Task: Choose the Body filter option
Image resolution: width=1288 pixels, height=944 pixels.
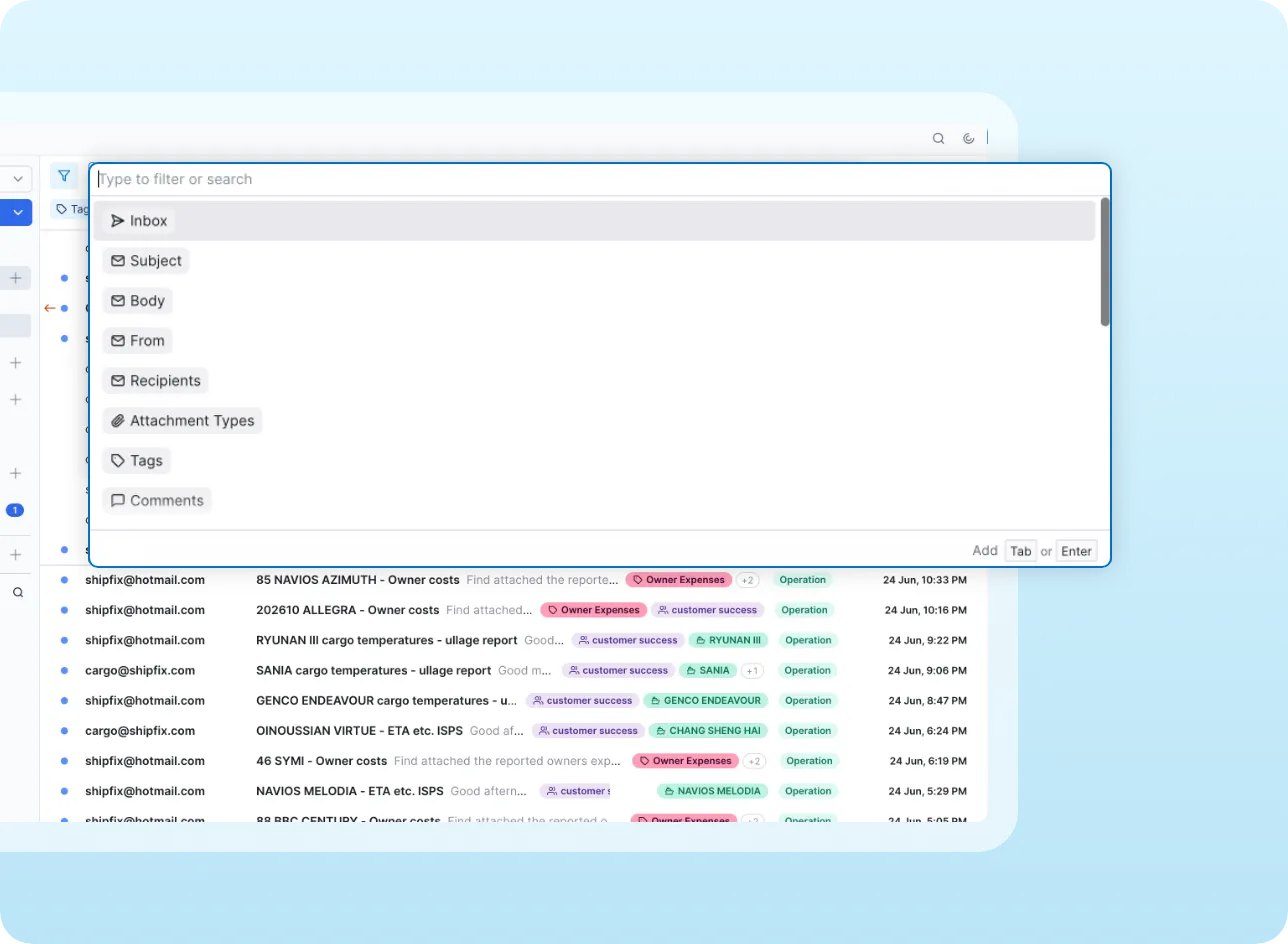Action: tap(138, 301)
